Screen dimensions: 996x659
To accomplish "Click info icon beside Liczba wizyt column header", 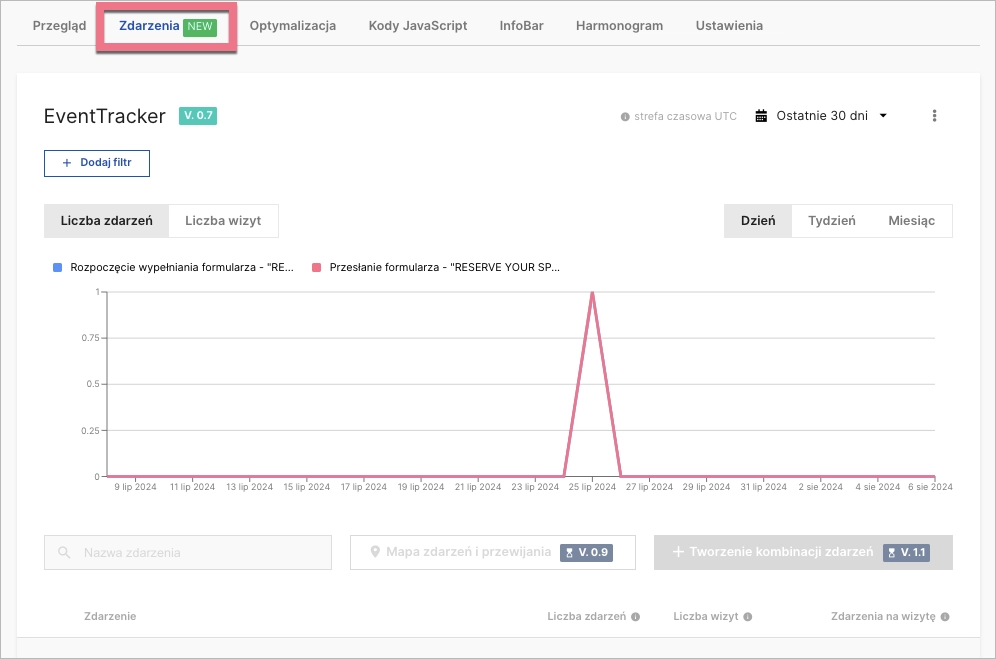I will [747, 617].
